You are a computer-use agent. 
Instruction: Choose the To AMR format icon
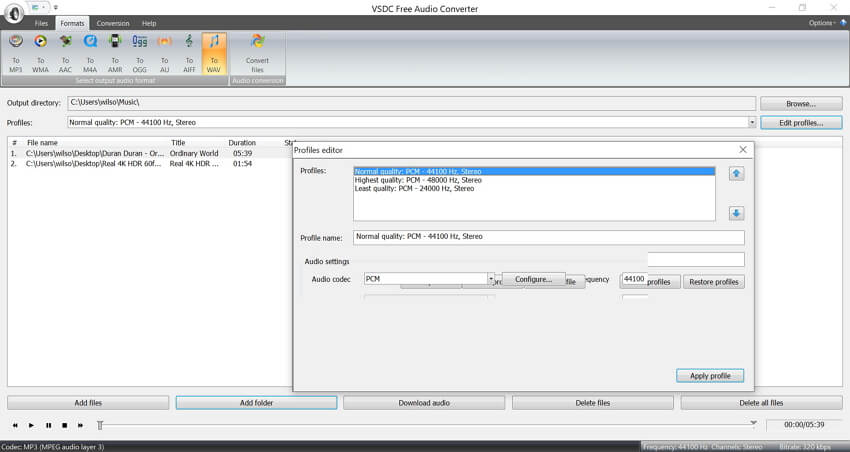(115, 53)
